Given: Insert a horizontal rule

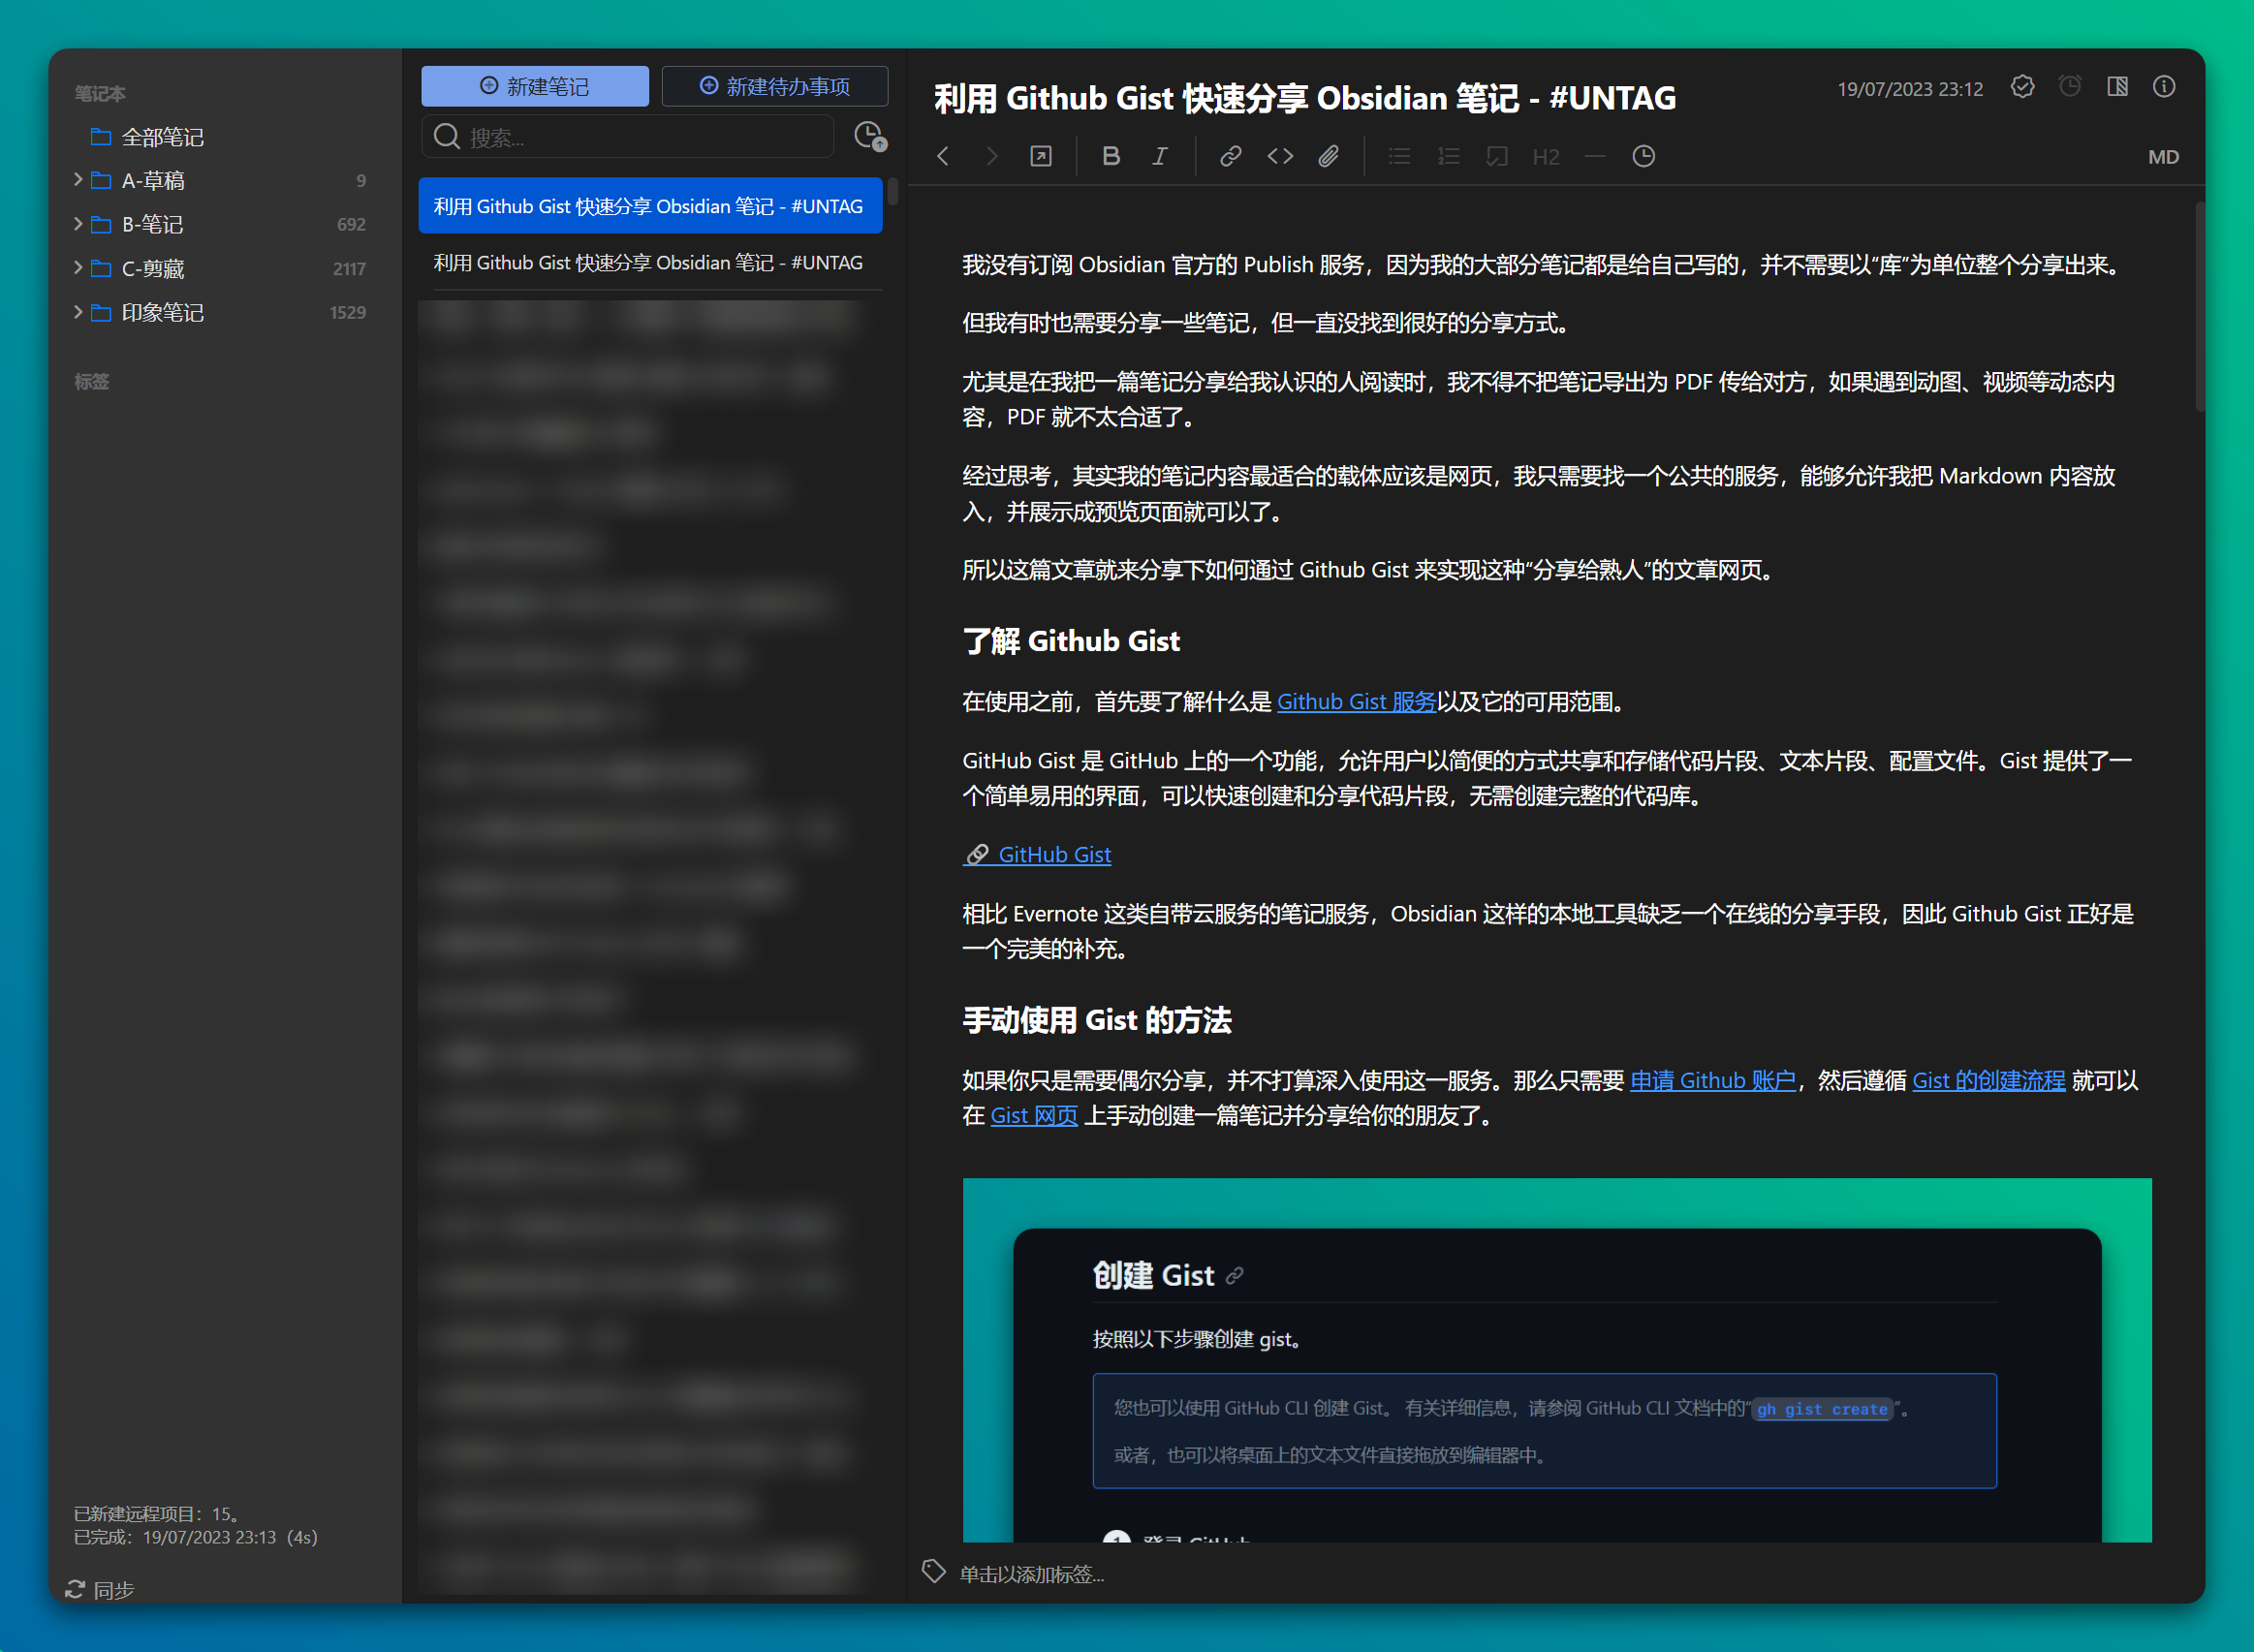Looking at the screenshot, I should point(1595,156).
